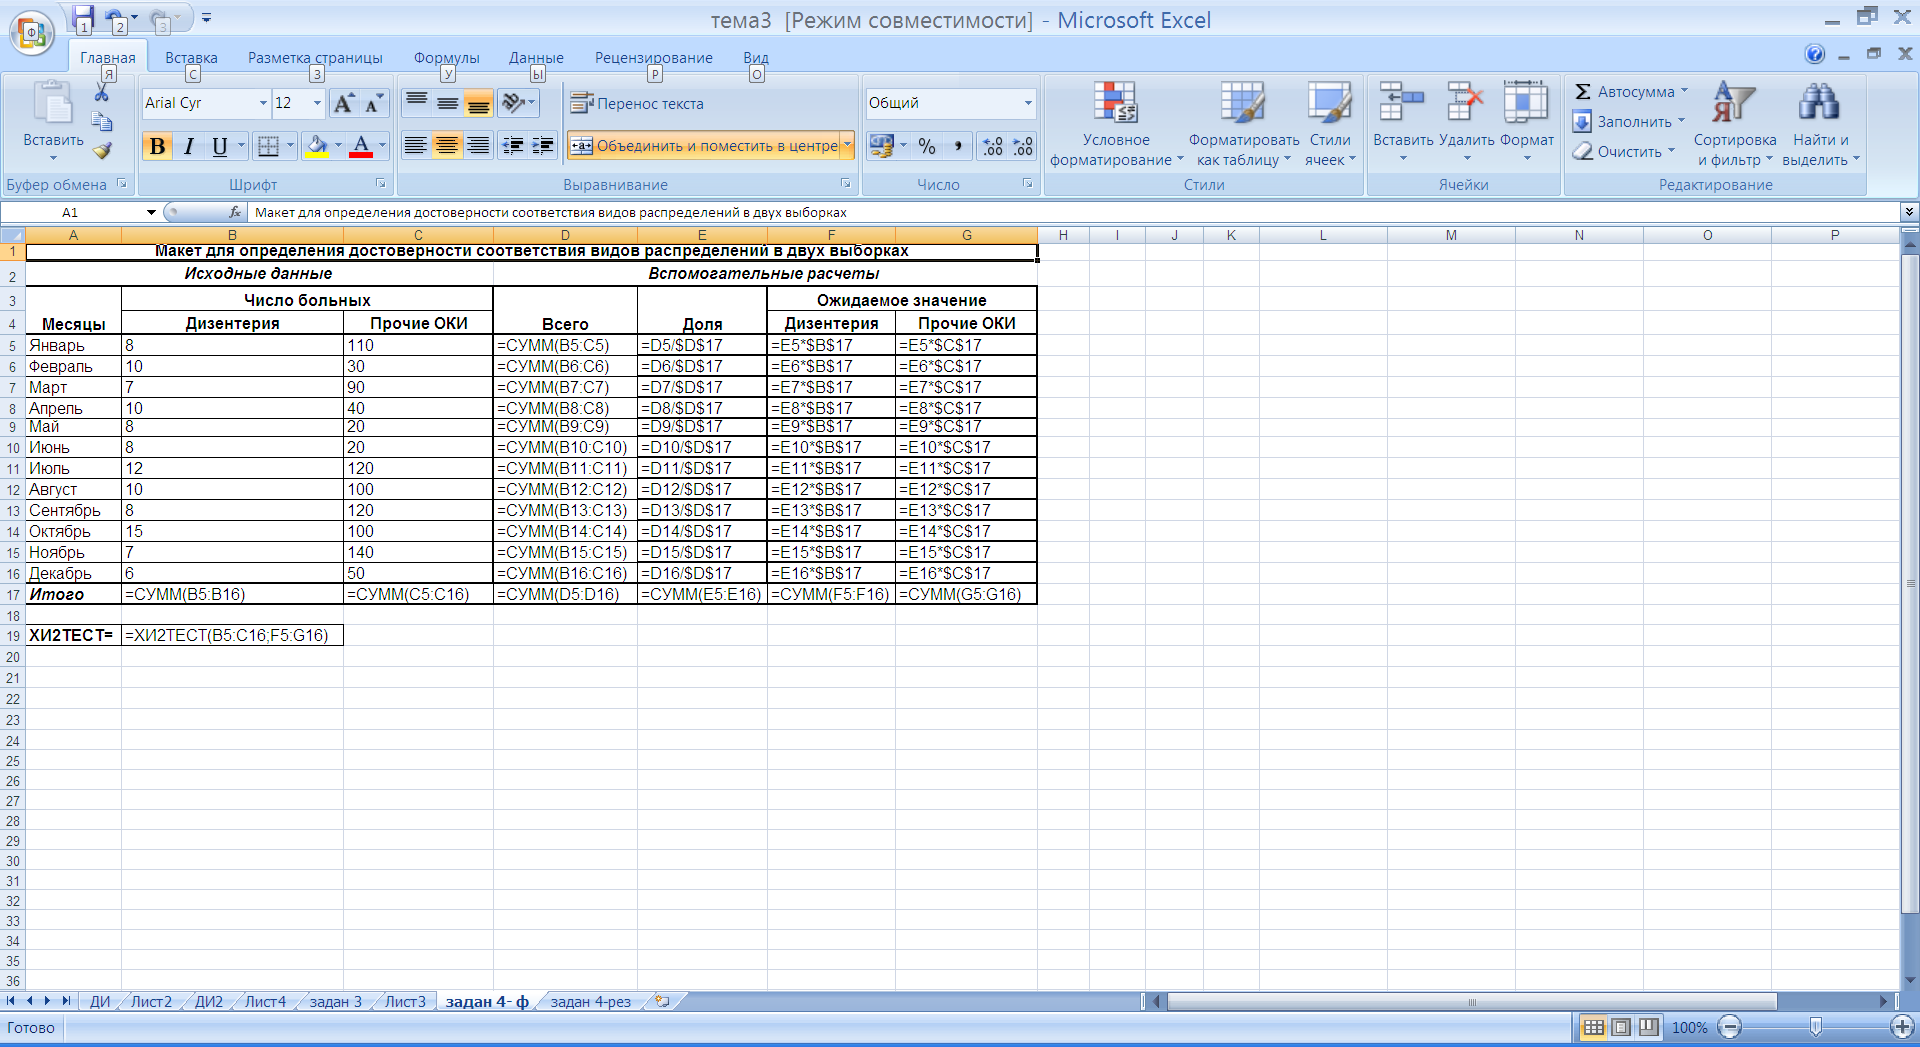Decrease font size with the small A icon
Viewport: 1920px width, 1047px height.
tap(373, 103)
